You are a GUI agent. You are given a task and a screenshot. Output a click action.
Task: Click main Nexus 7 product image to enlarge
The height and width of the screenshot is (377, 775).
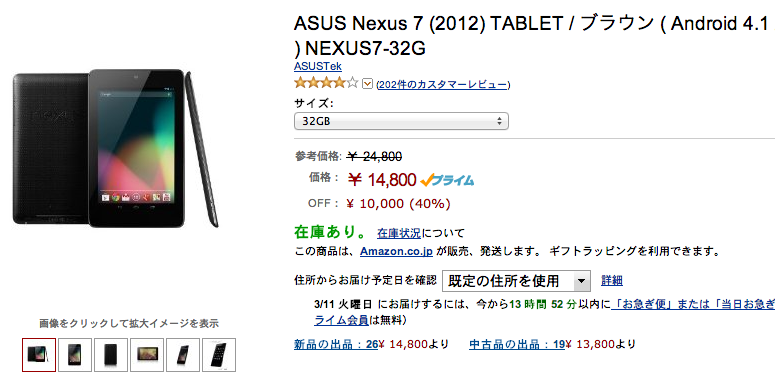click(x=115, y=148)
